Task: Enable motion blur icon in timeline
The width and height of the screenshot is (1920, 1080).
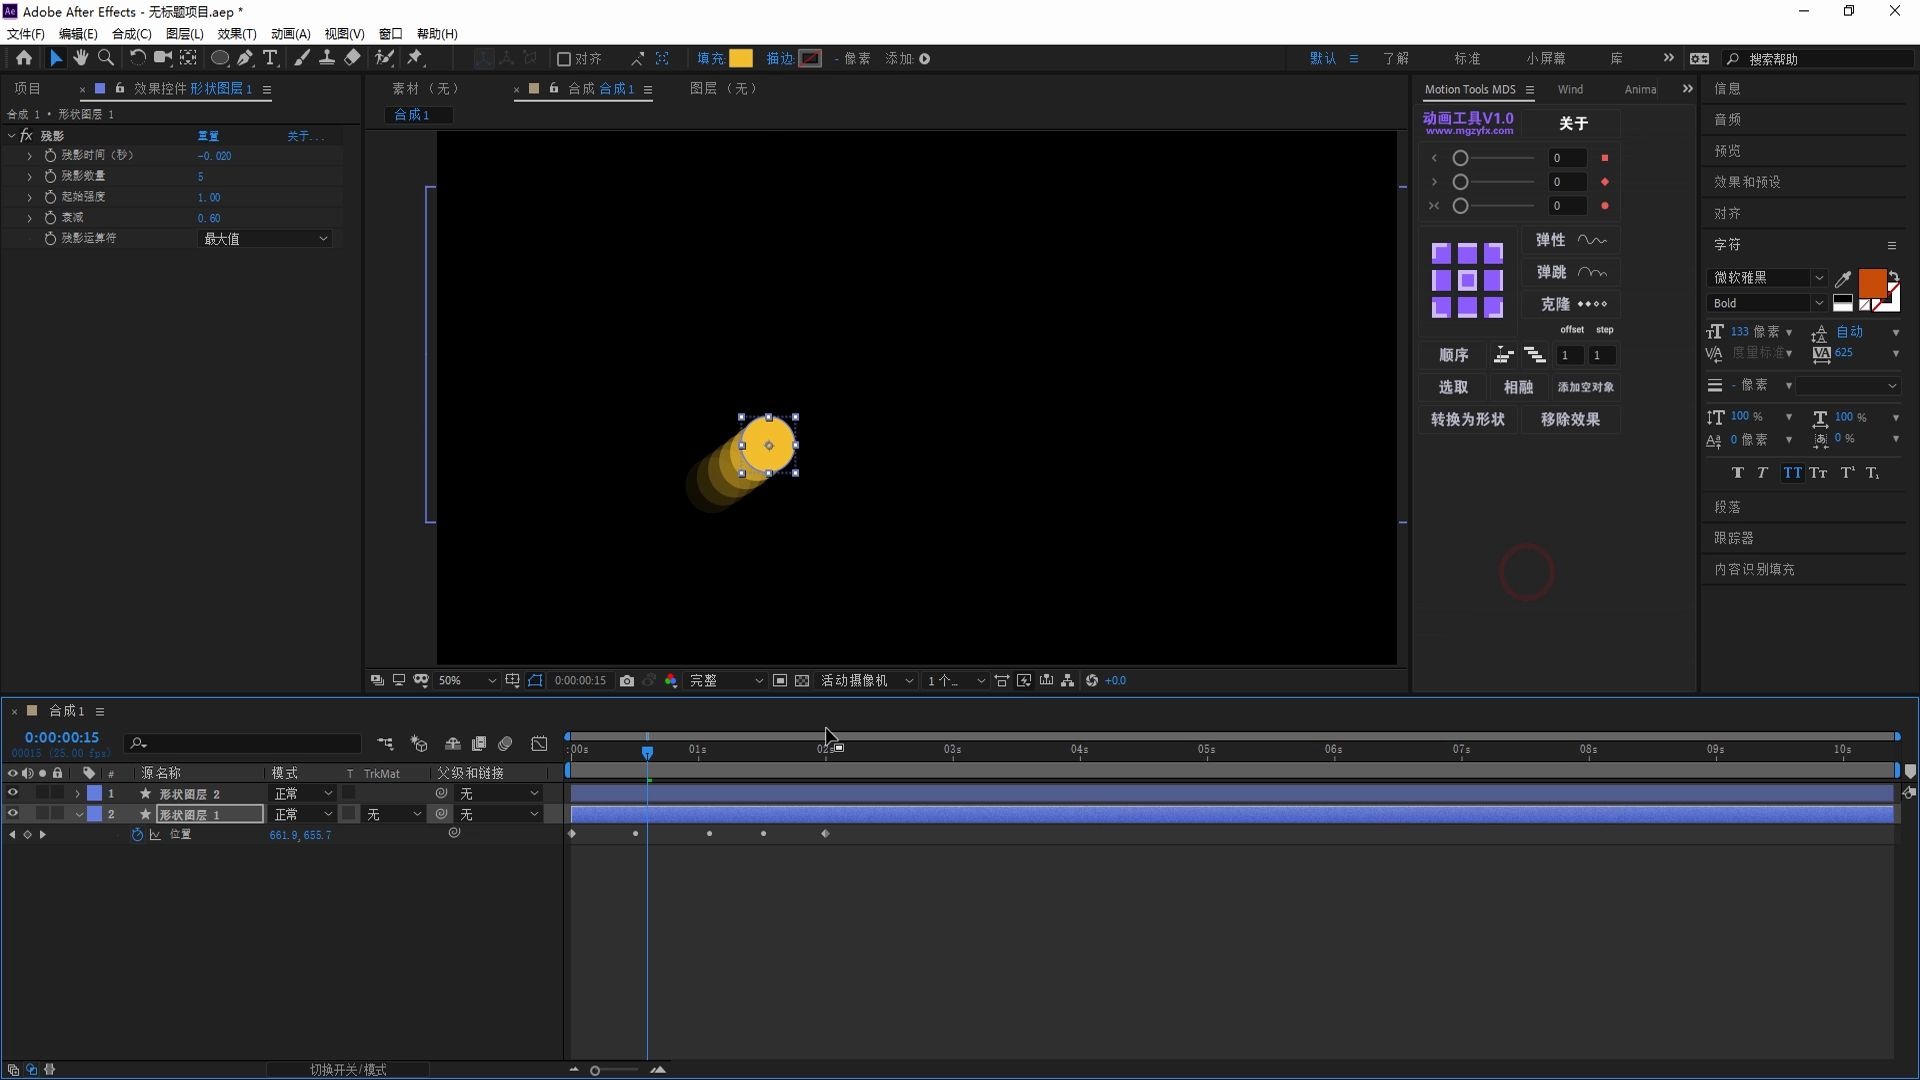Action: [x=506, y=744]
